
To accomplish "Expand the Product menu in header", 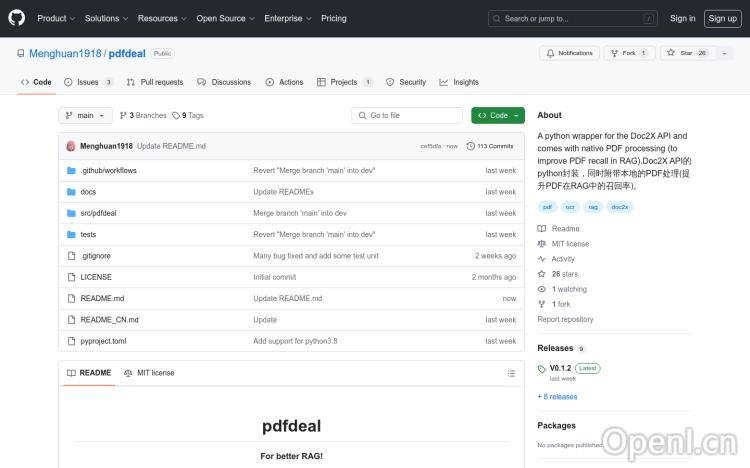I will click(x=55, y=18).
